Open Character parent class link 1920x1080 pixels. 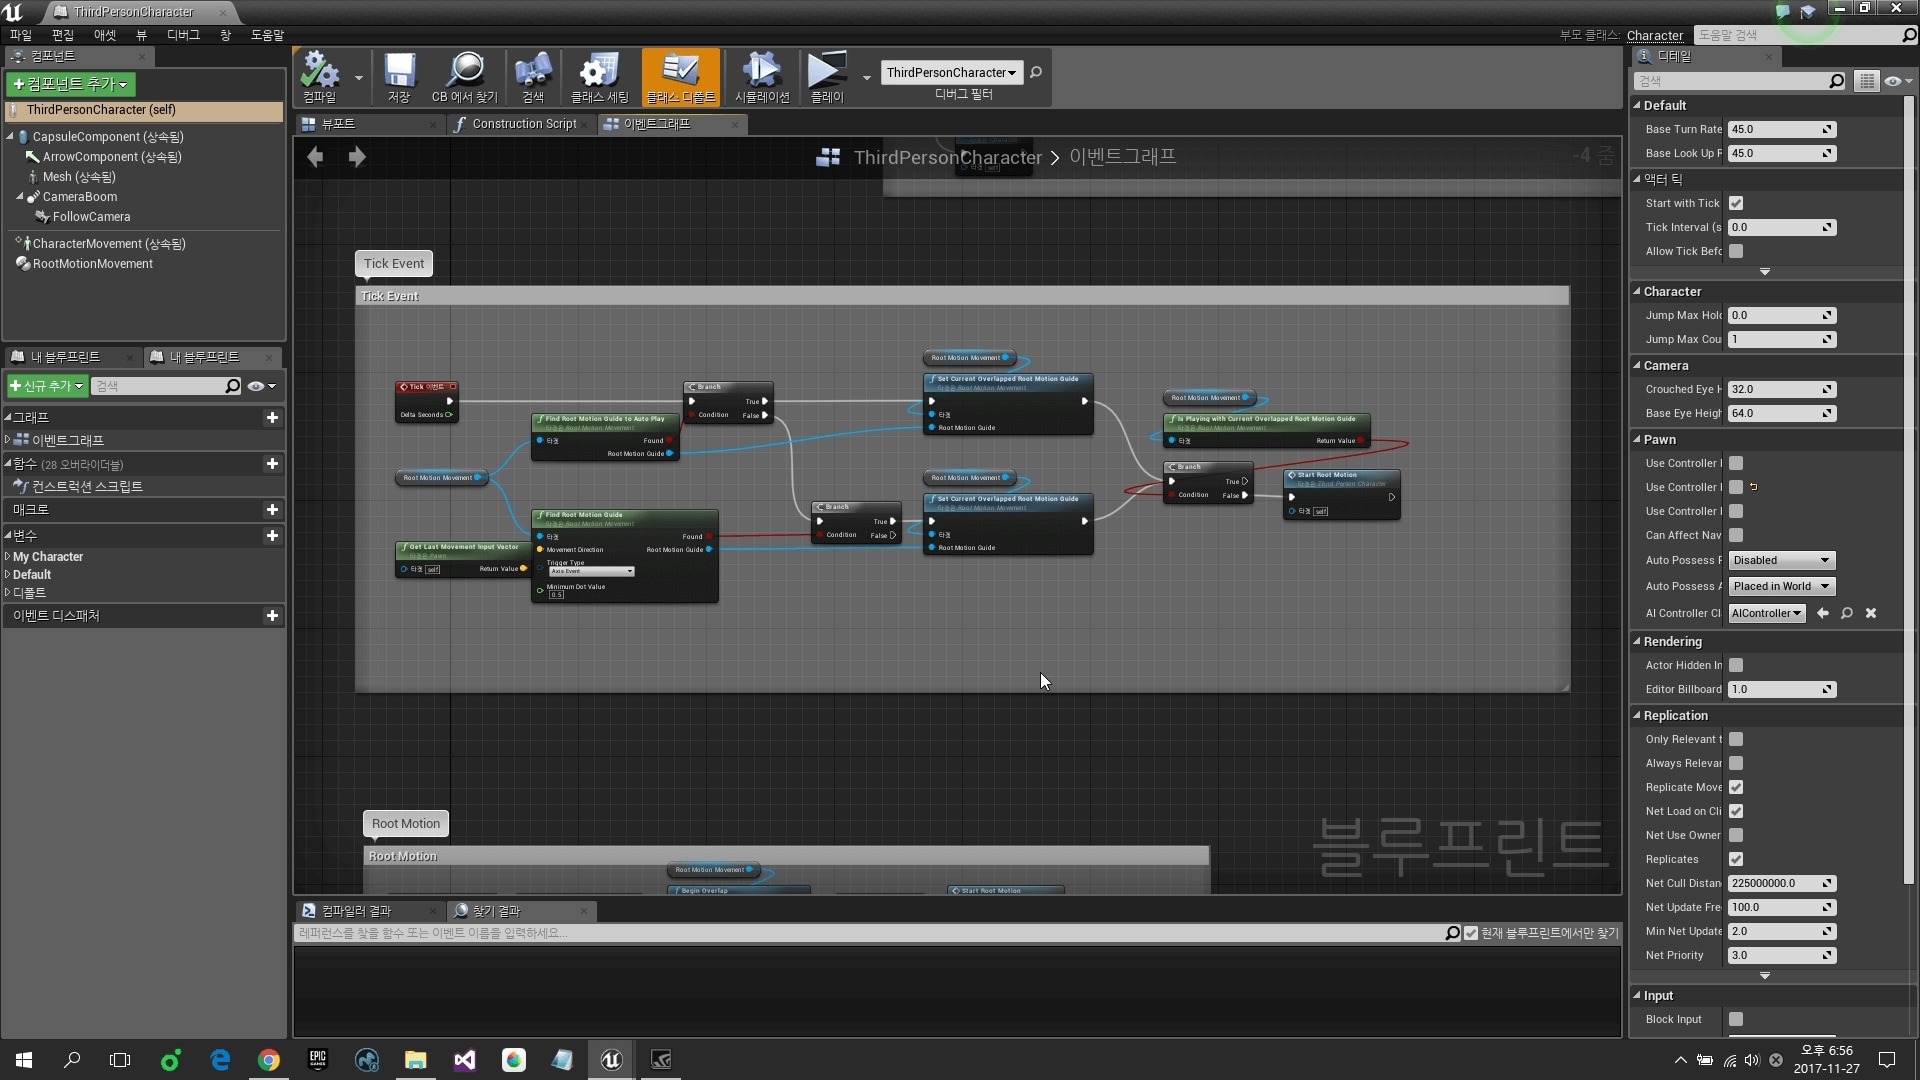click(x=1655, y=35)
